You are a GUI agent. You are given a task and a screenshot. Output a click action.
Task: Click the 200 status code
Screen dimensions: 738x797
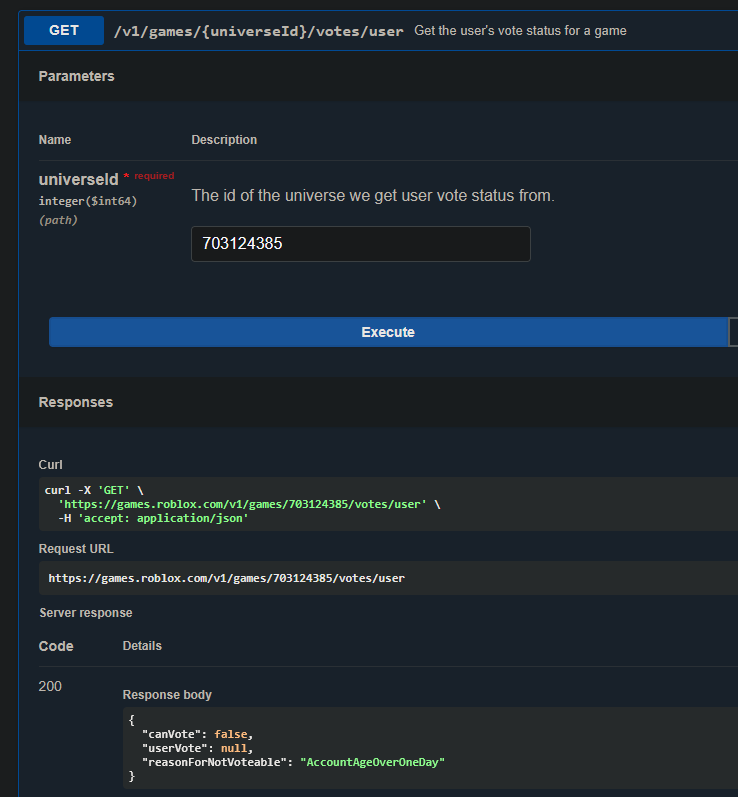[50, 686]
